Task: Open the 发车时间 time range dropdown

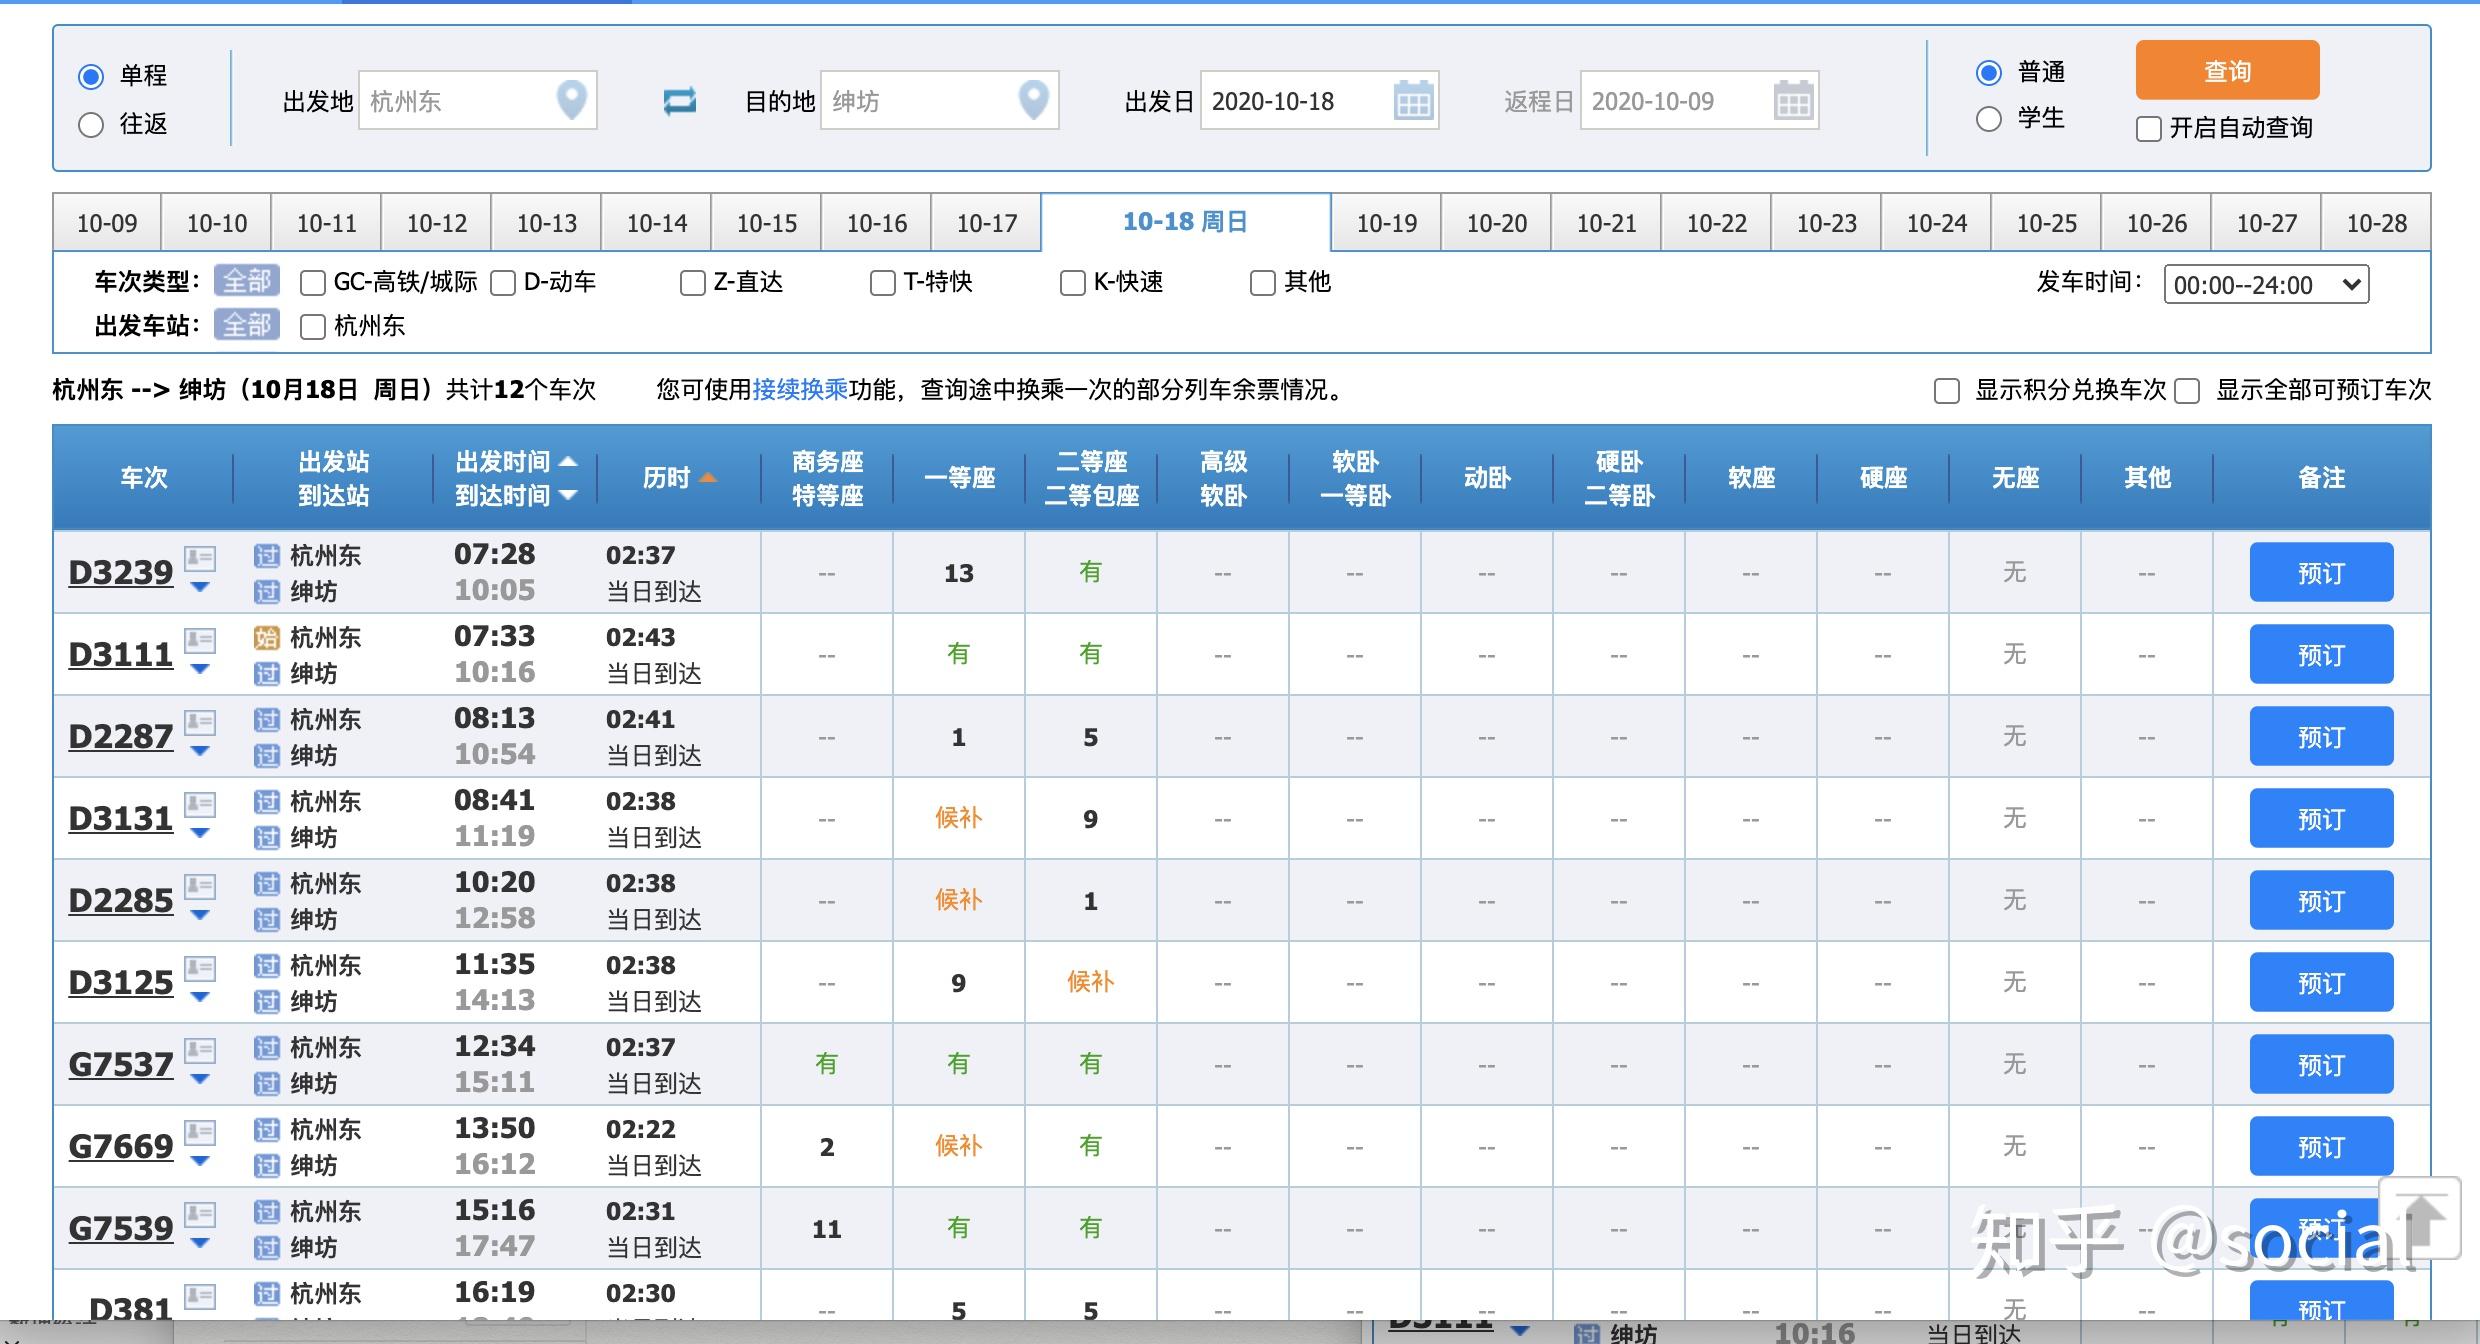Action: (2265, 285)
